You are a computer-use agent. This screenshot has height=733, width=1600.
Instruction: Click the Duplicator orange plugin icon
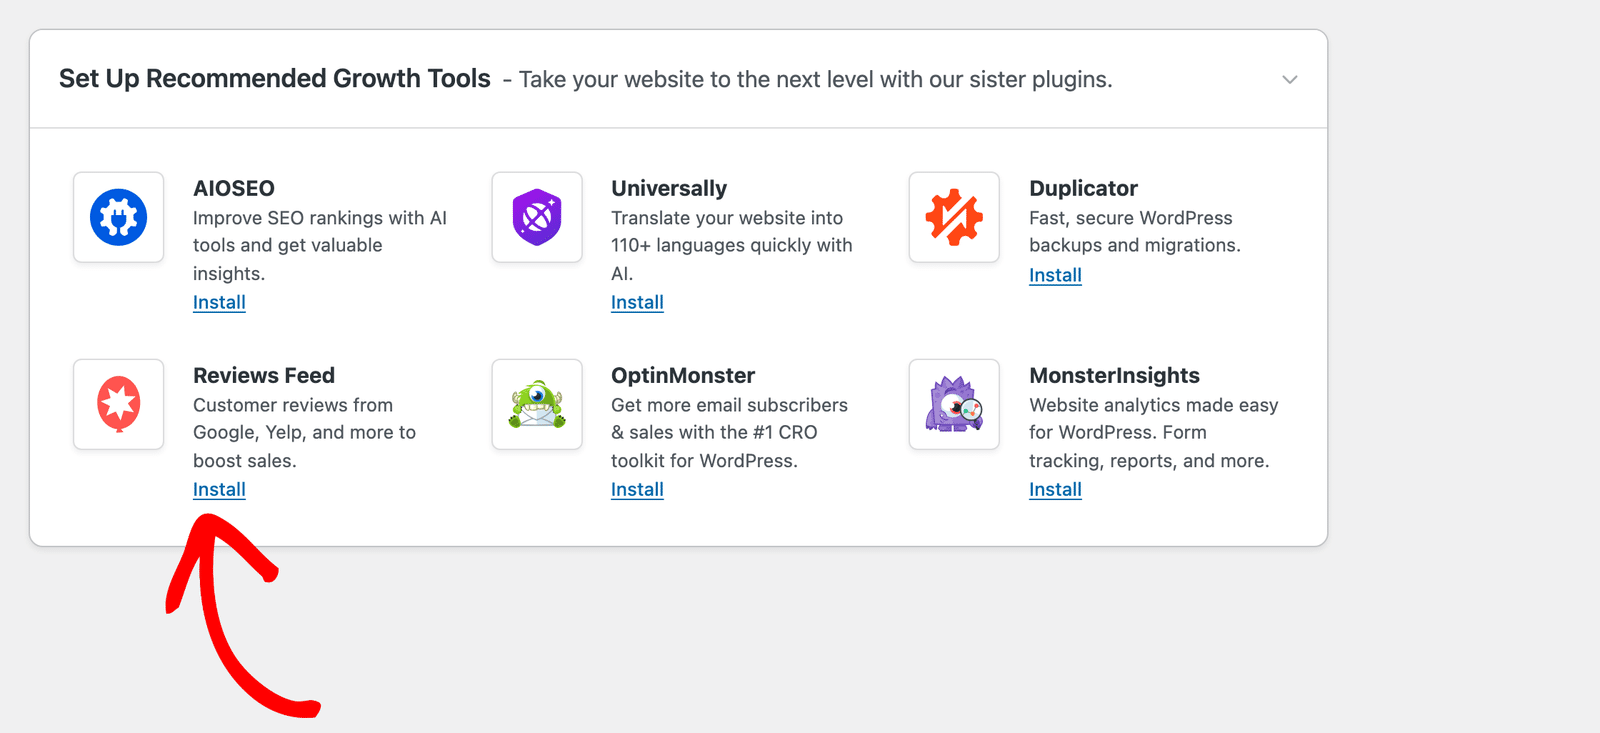tap(954, 217)
